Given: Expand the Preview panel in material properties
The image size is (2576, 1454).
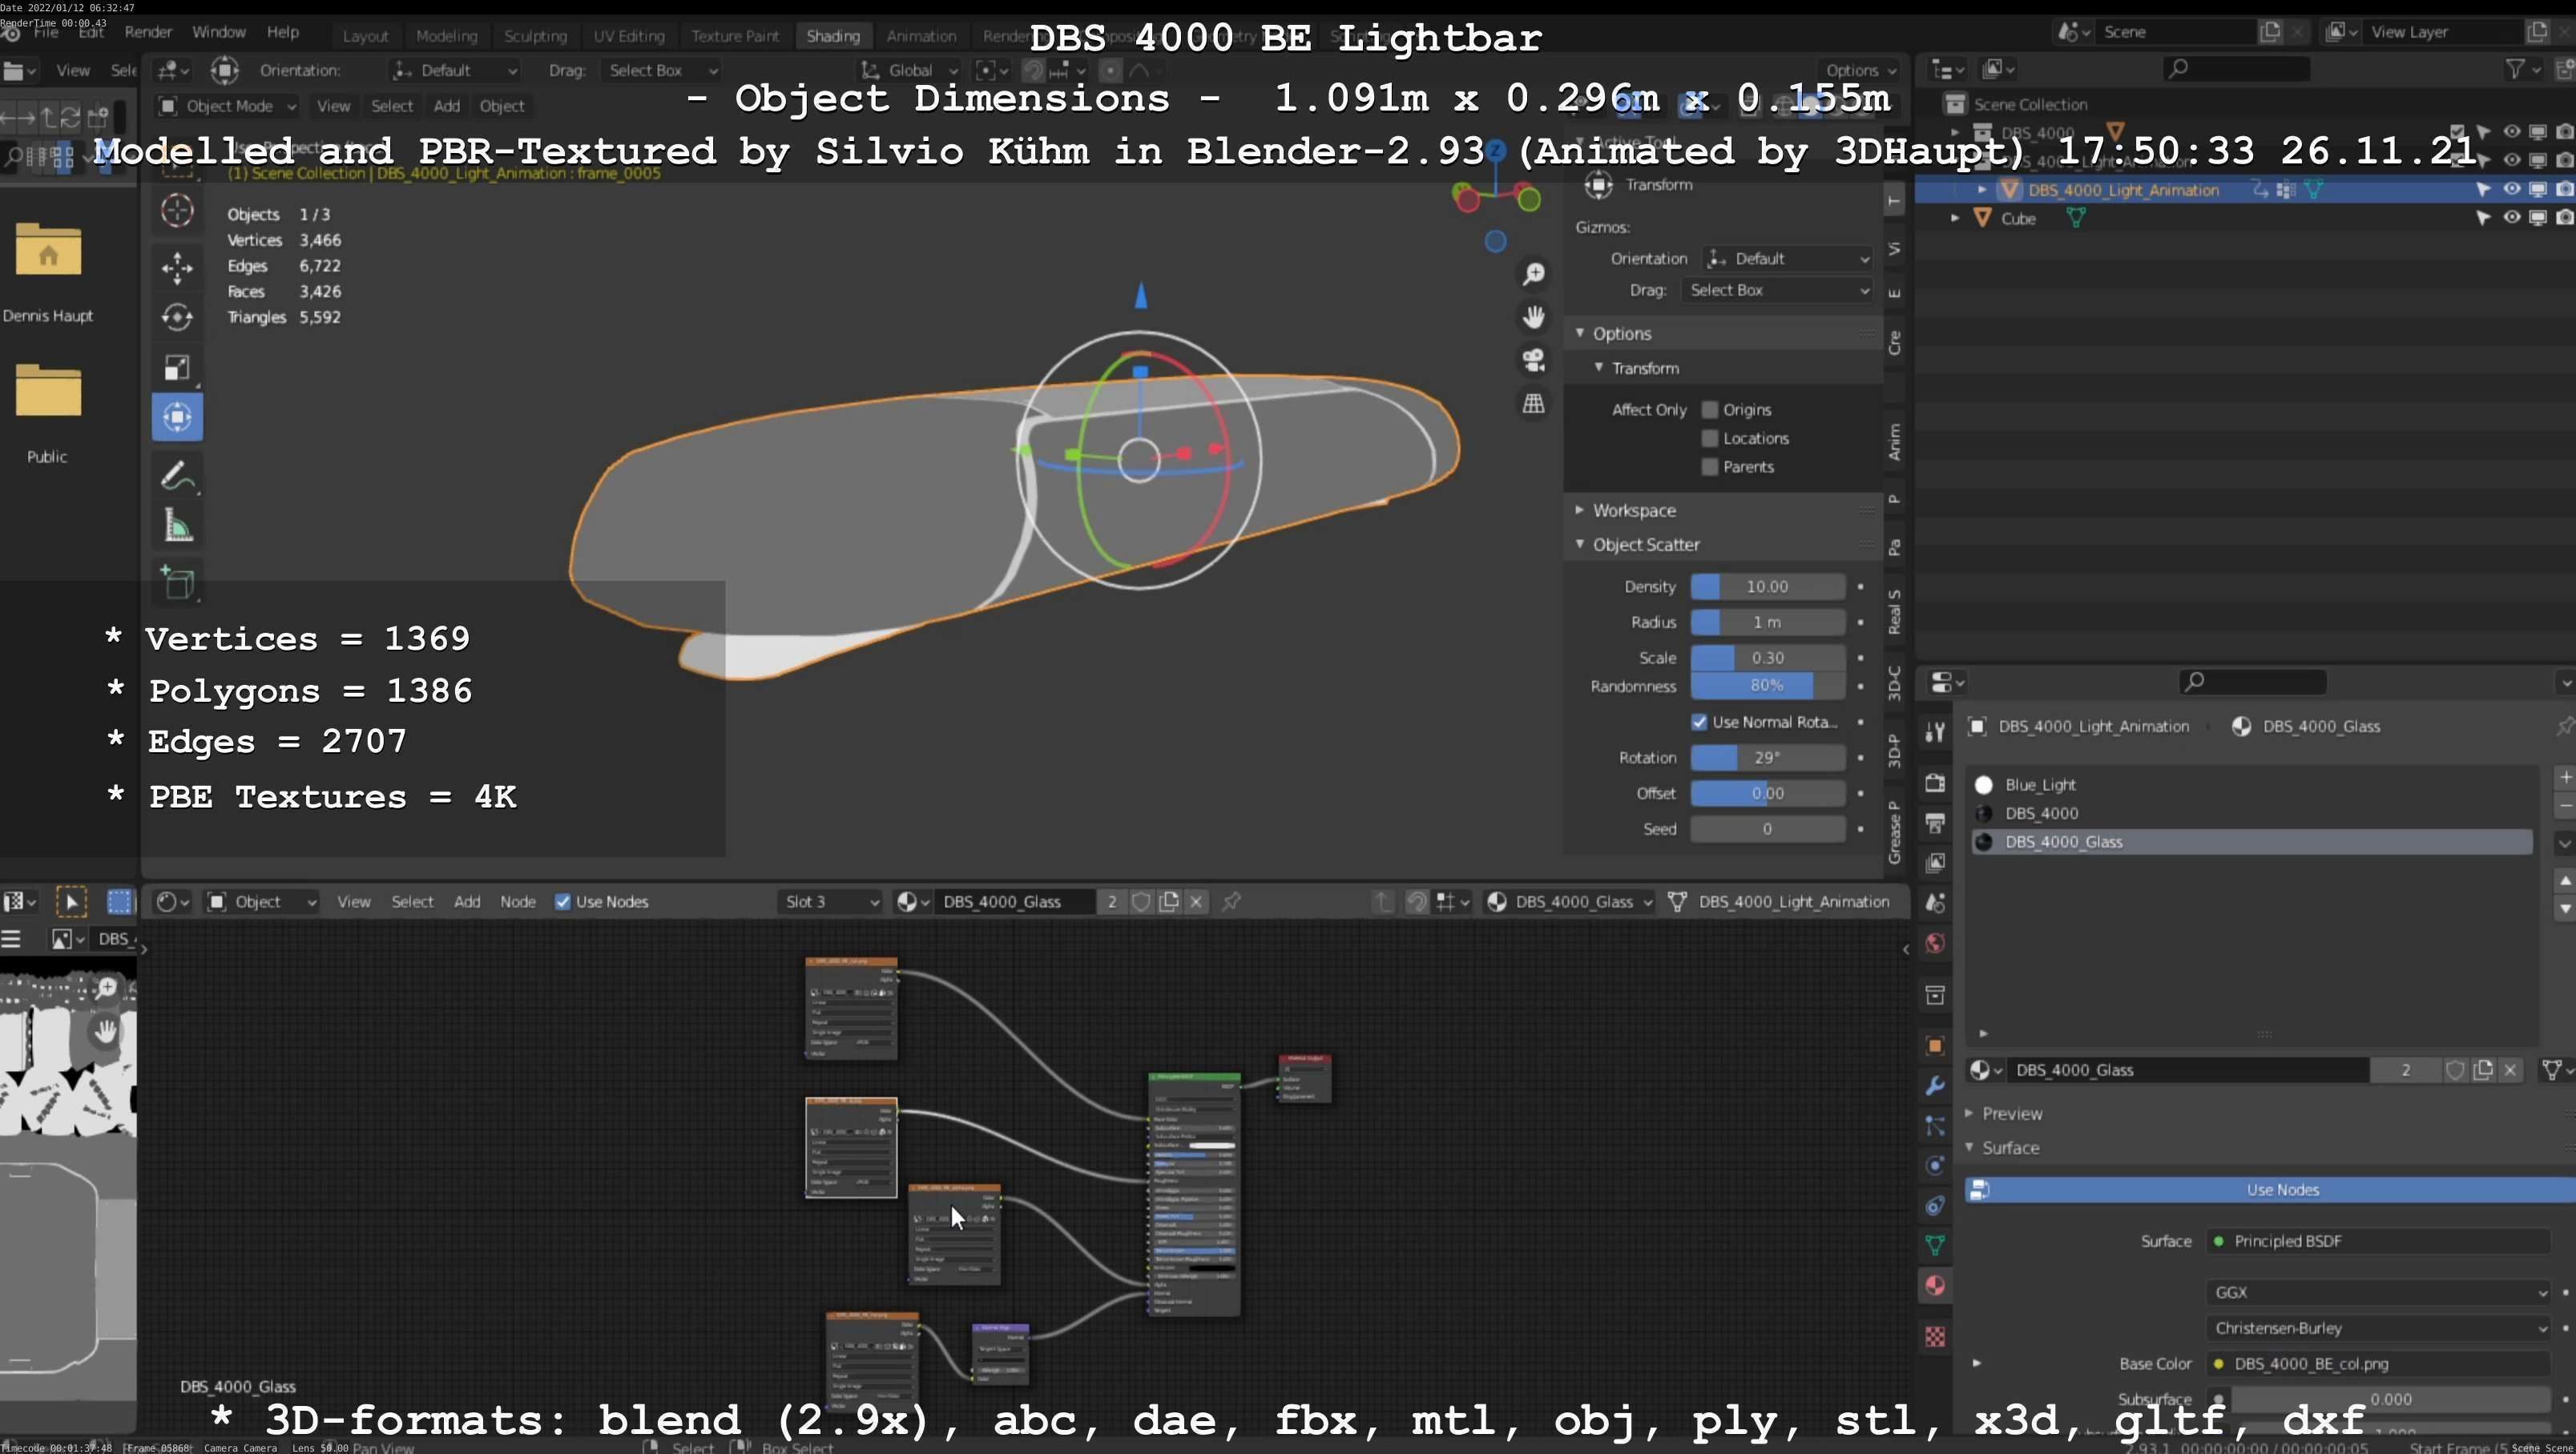Looking at the screenshot, I should (2012, 1113).
